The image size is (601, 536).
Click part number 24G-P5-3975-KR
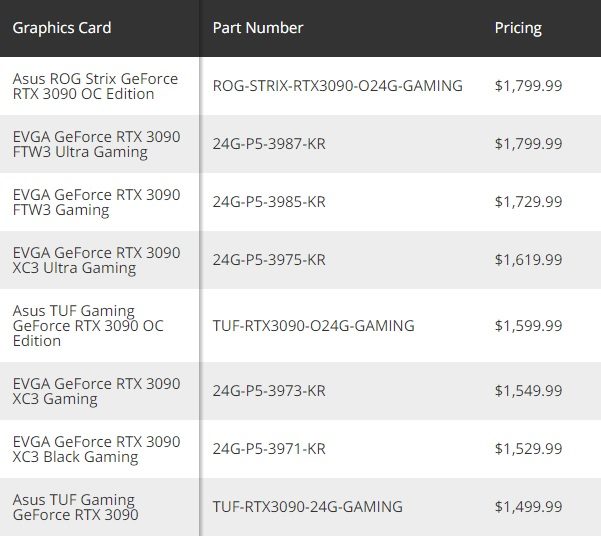click(x=269, y=260)
